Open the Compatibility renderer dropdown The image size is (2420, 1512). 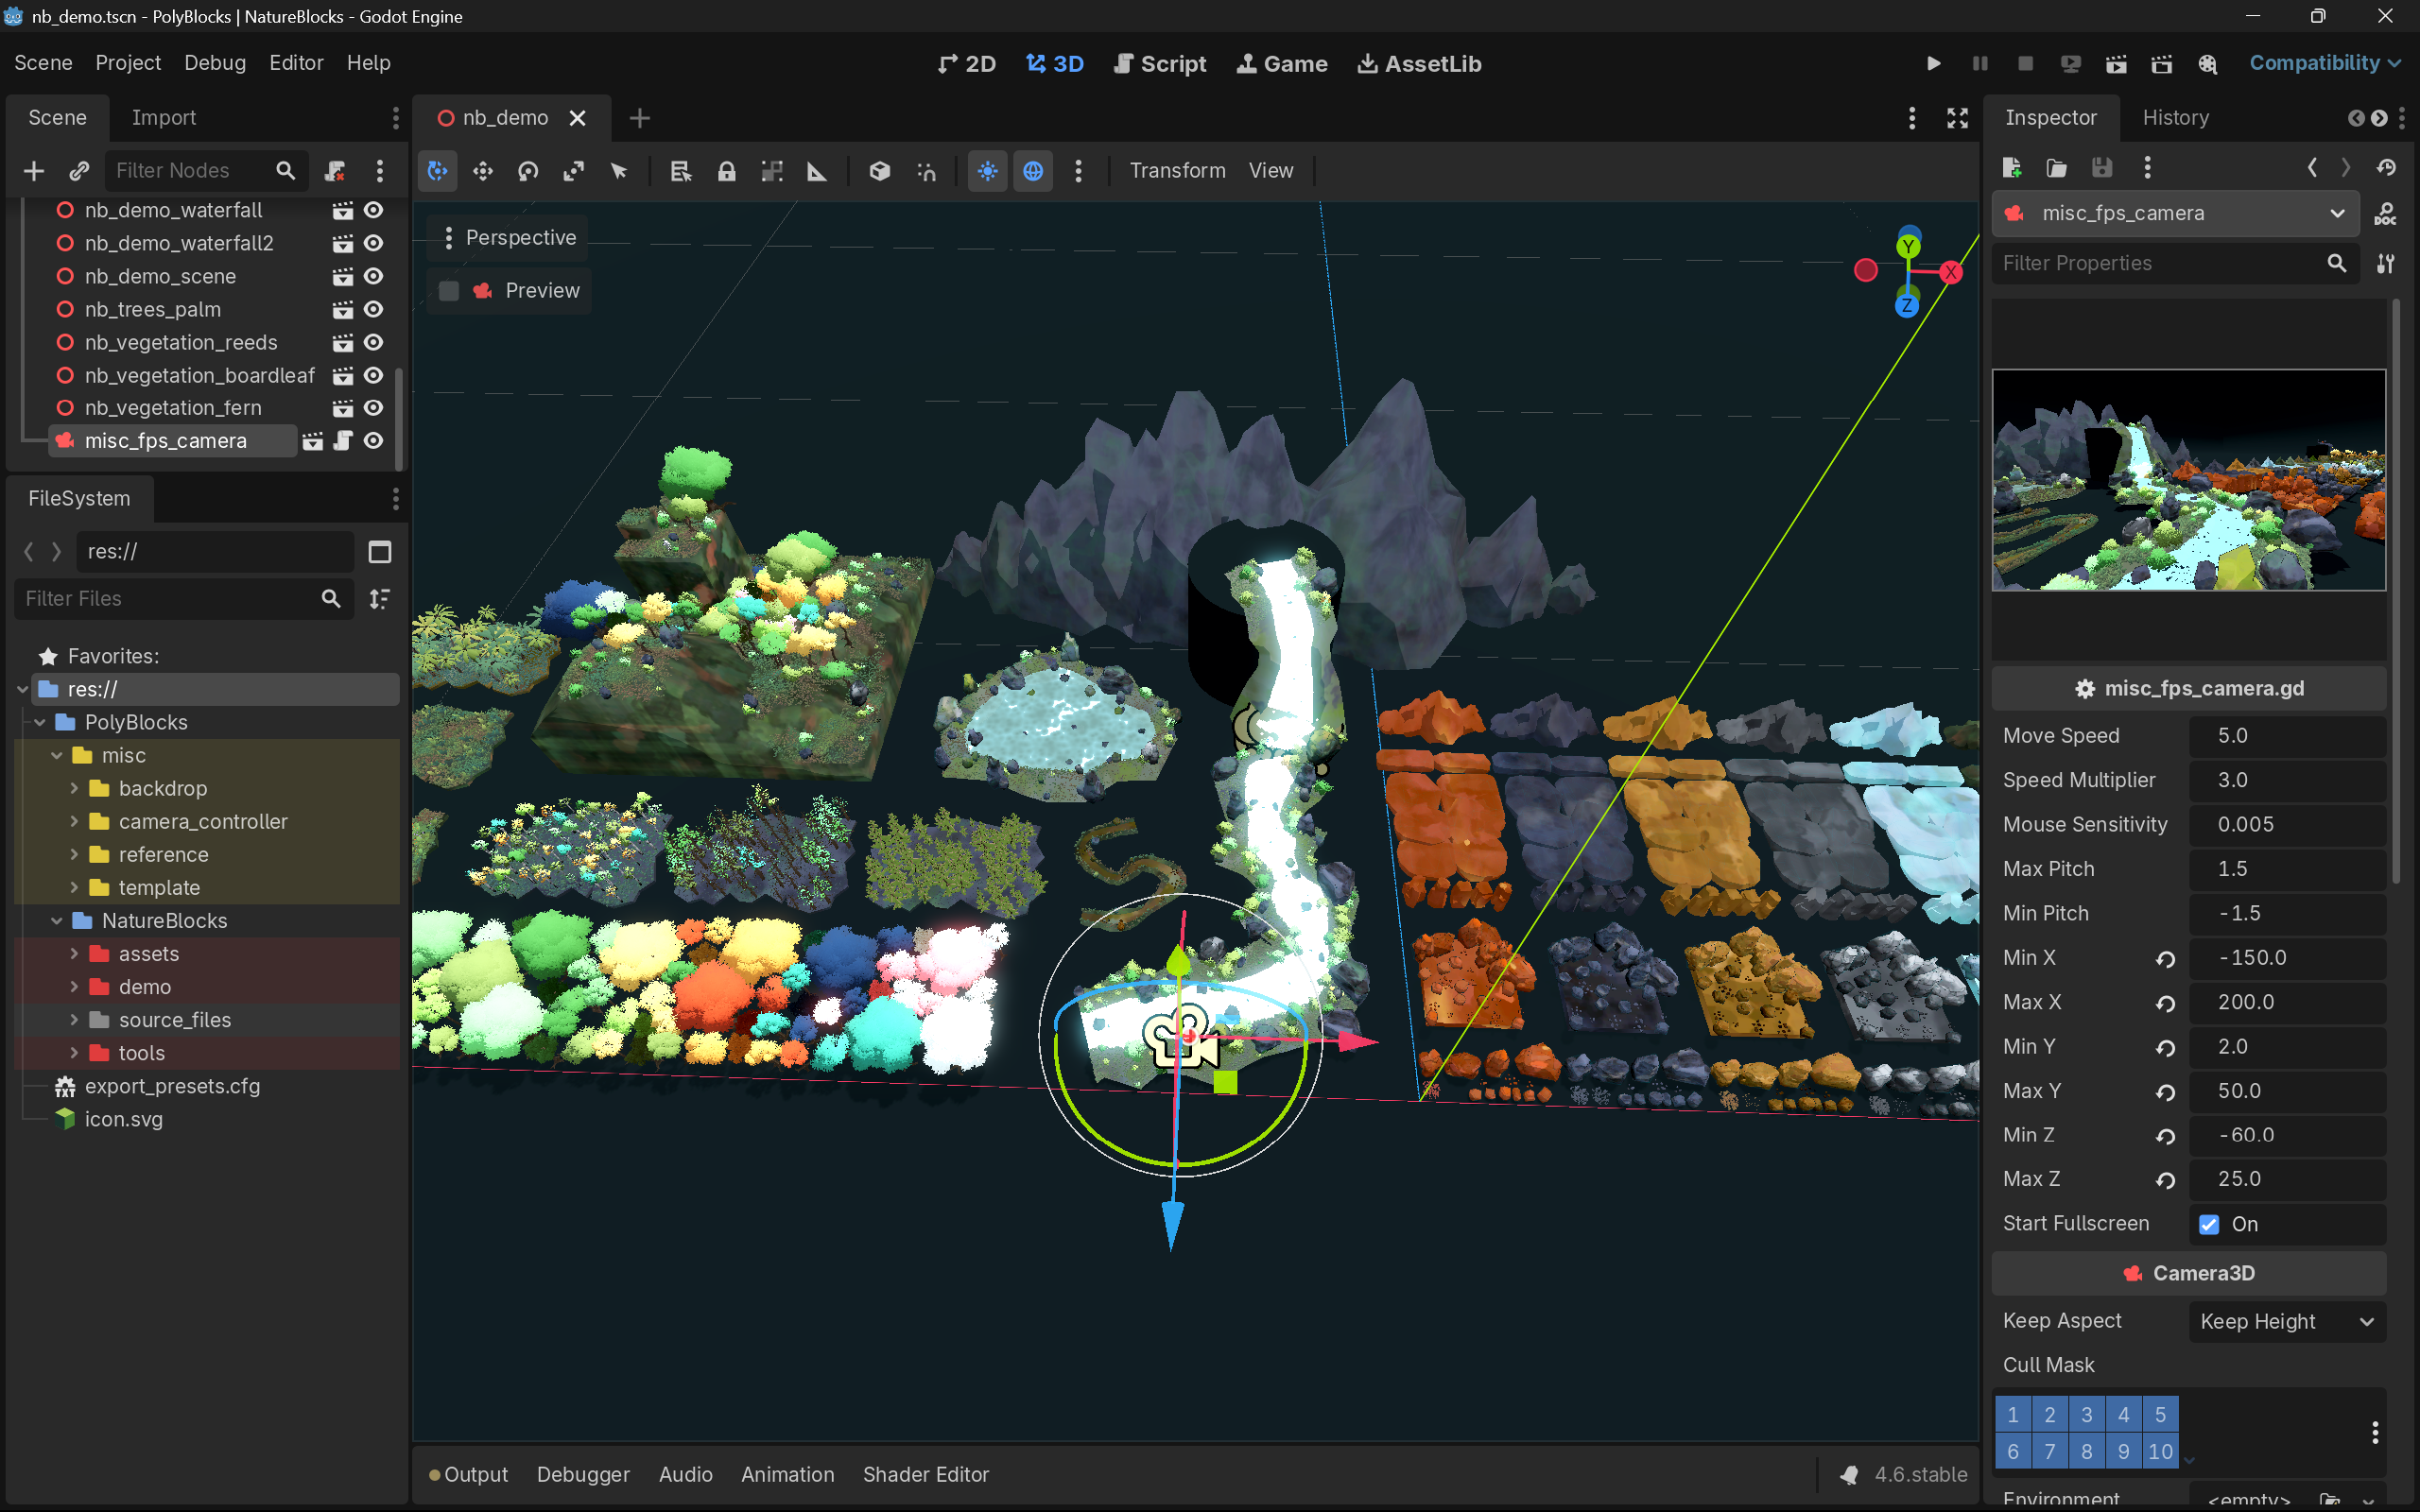pos(2325,63)
